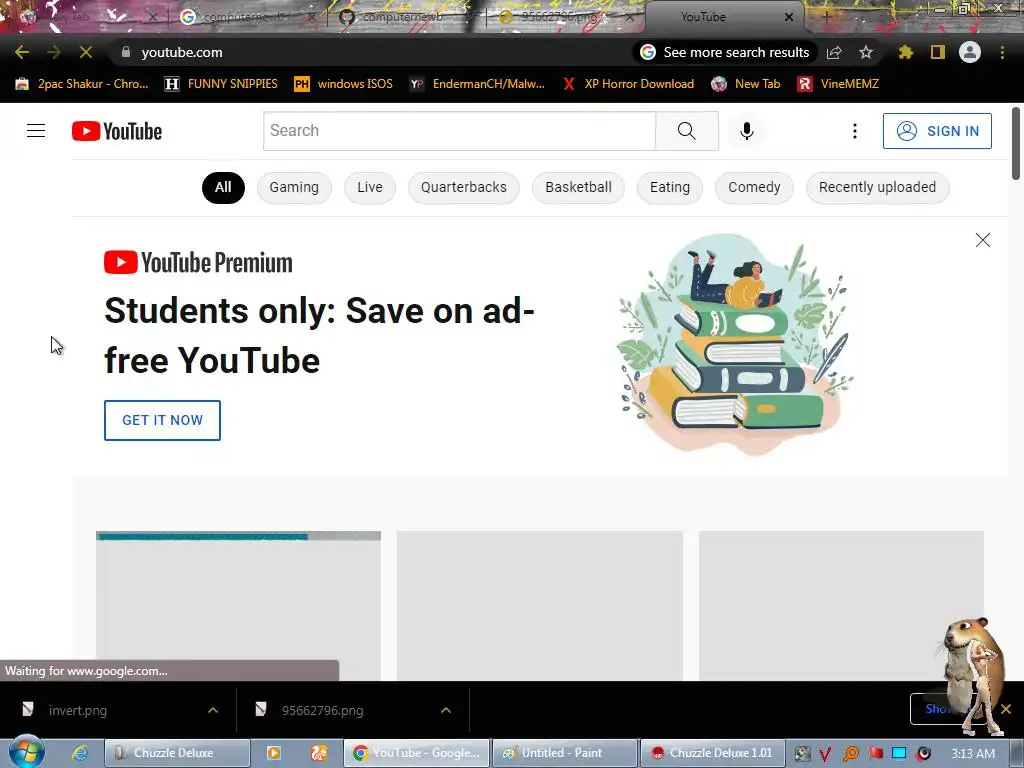The height and width of the screenshot is (768, 1024).
Task: Select the Recently uploaded filter chip
Action: pyautogui.click(x=877, y=187)
